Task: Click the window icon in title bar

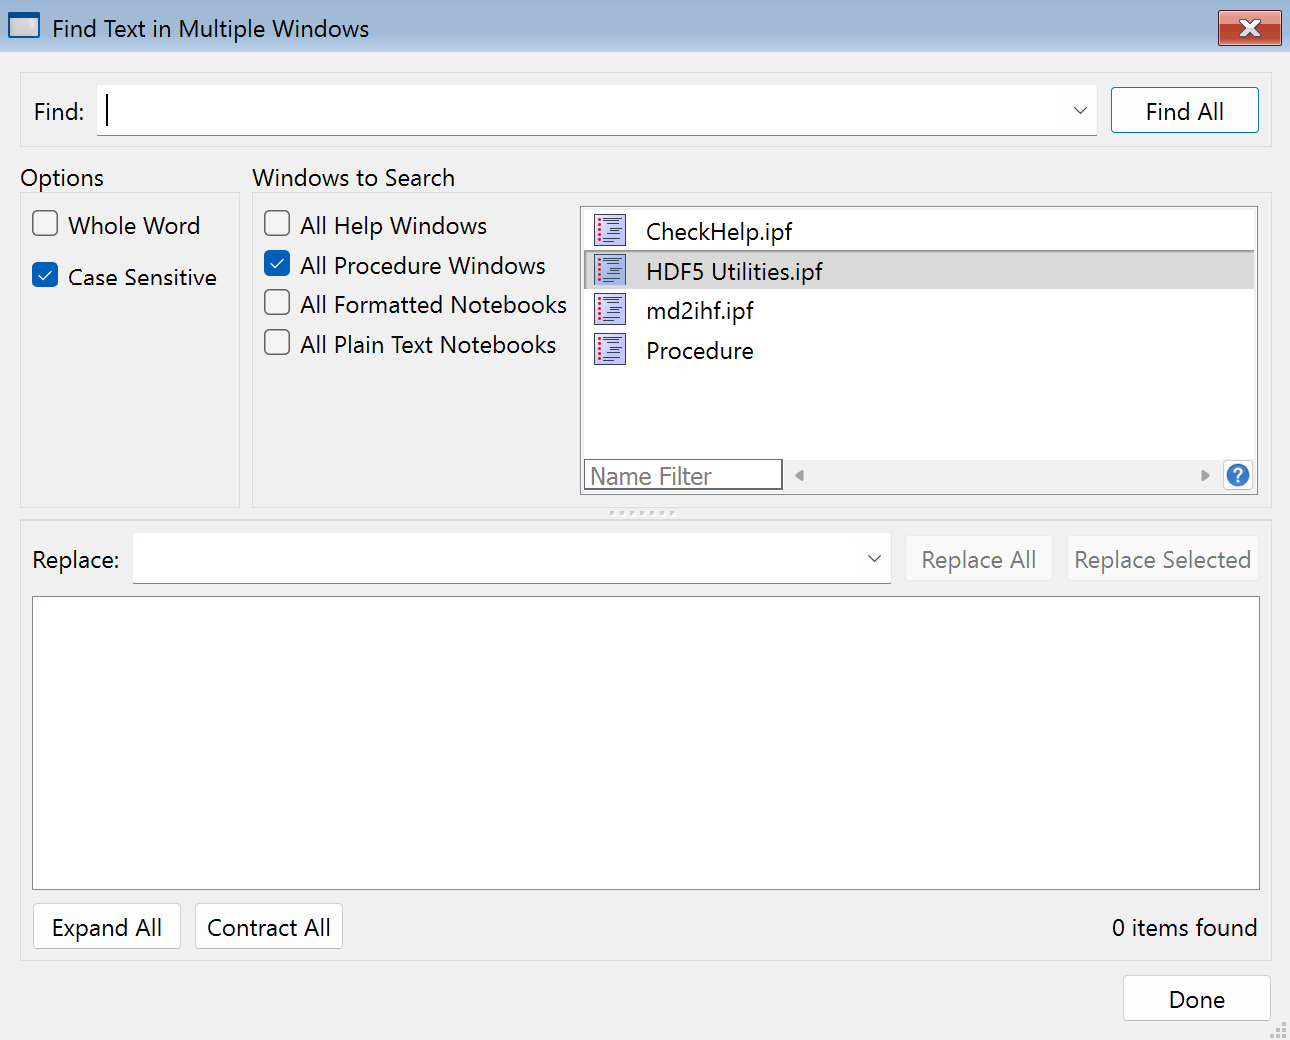Action: [24, 27]
